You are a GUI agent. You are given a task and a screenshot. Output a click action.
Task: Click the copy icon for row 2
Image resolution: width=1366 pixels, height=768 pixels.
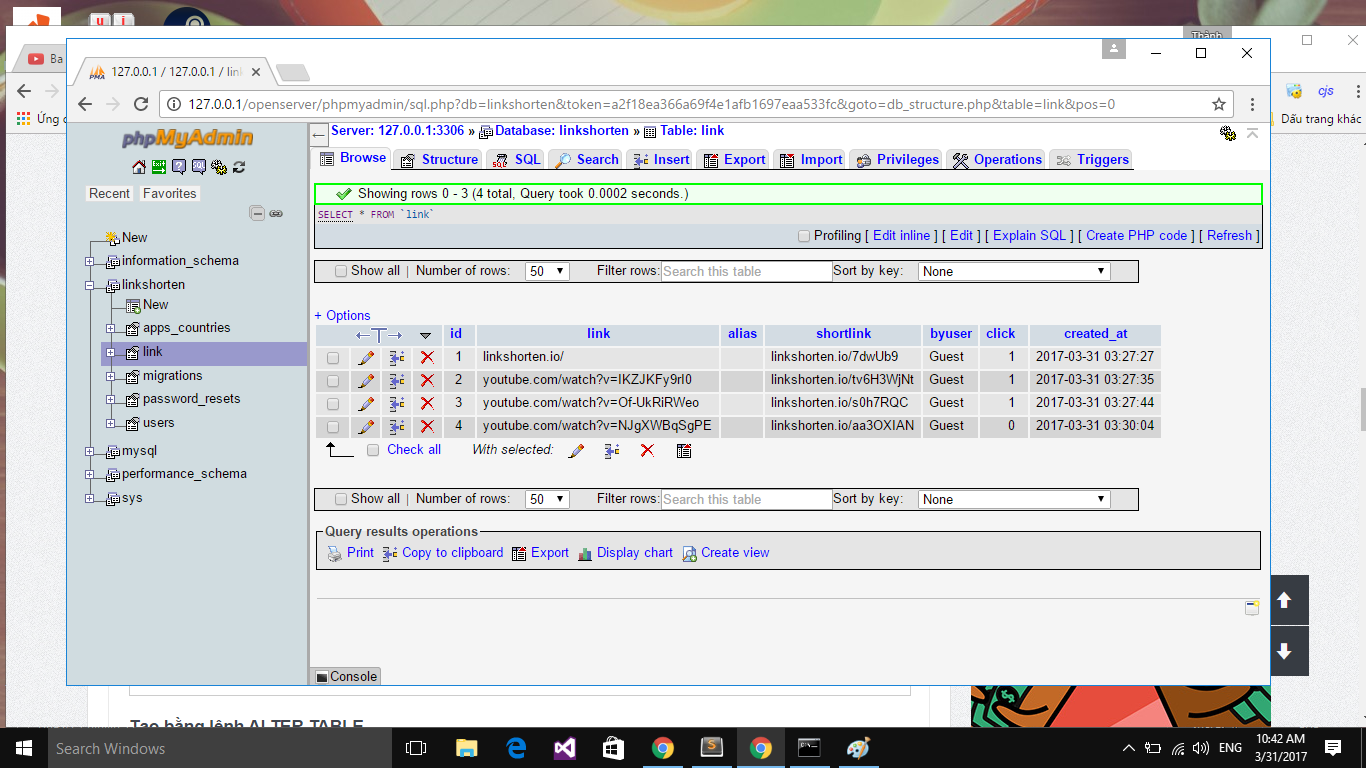coord(397,380)
